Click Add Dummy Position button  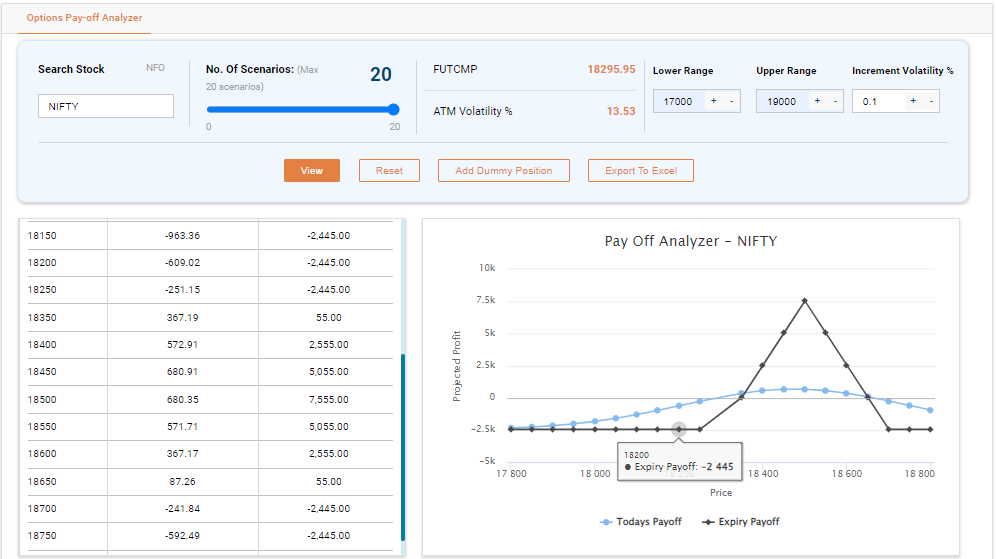point(503,171)
